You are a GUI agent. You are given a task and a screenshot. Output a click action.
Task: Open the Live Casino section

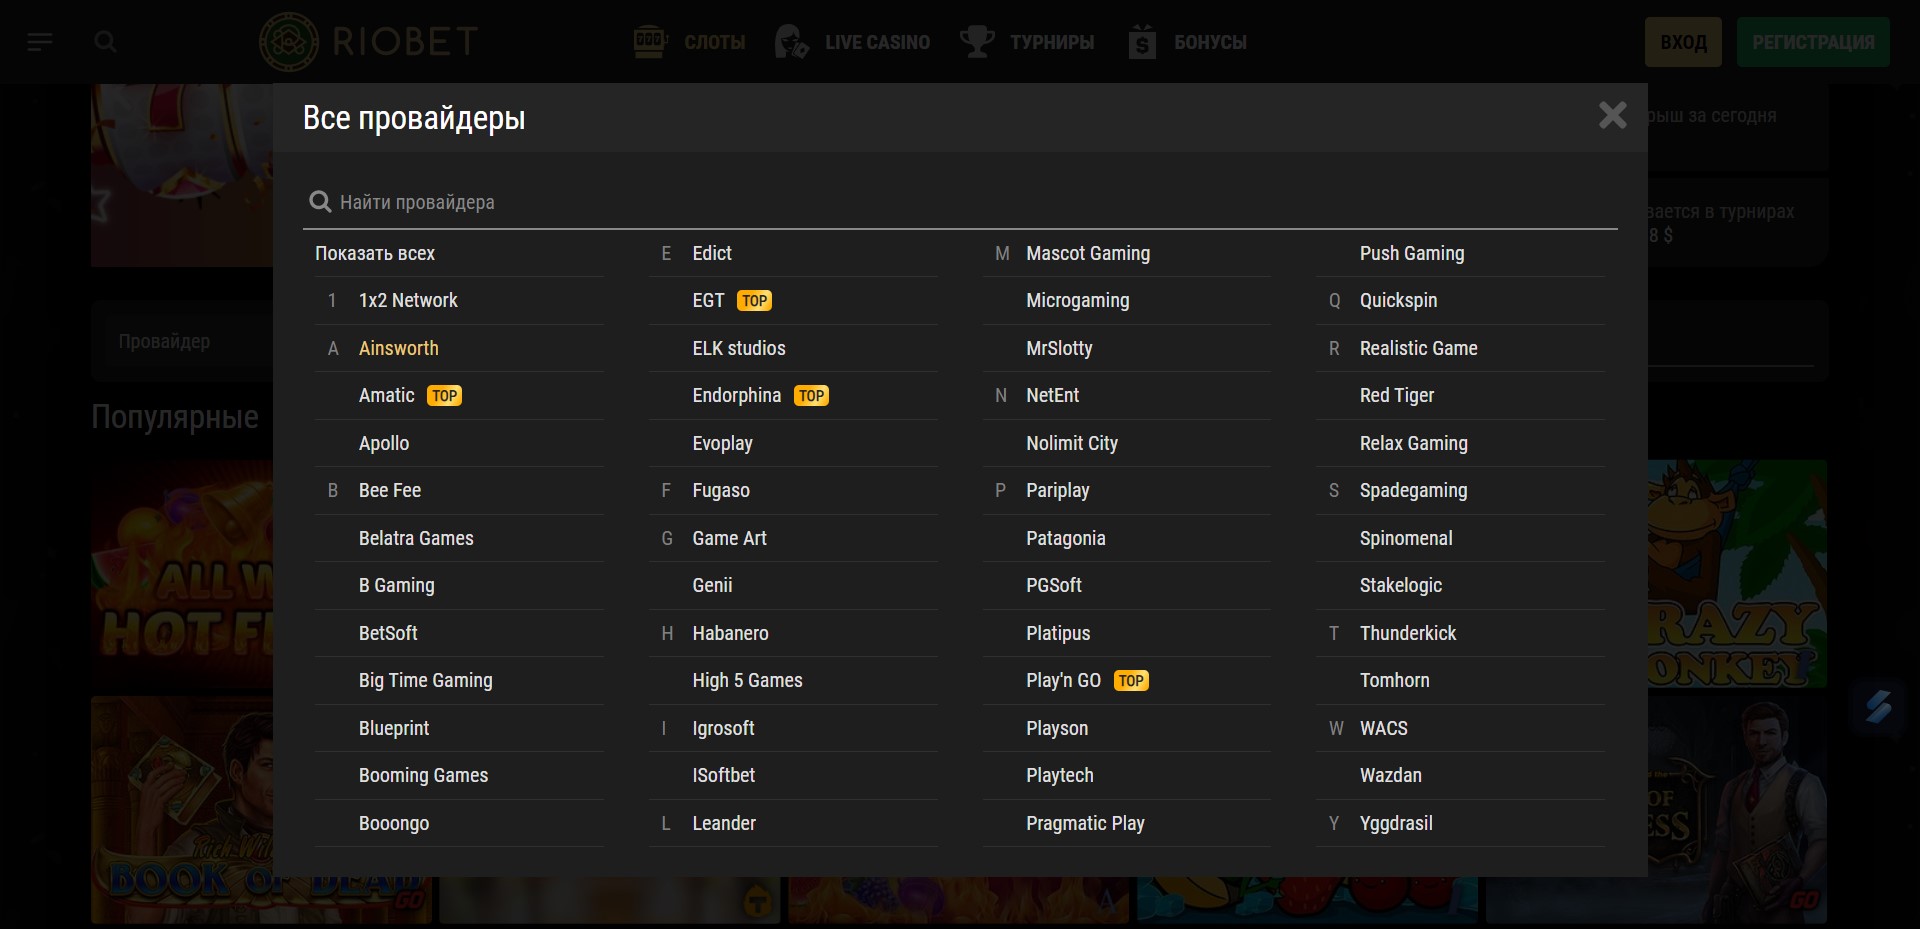tap(852, 42)
